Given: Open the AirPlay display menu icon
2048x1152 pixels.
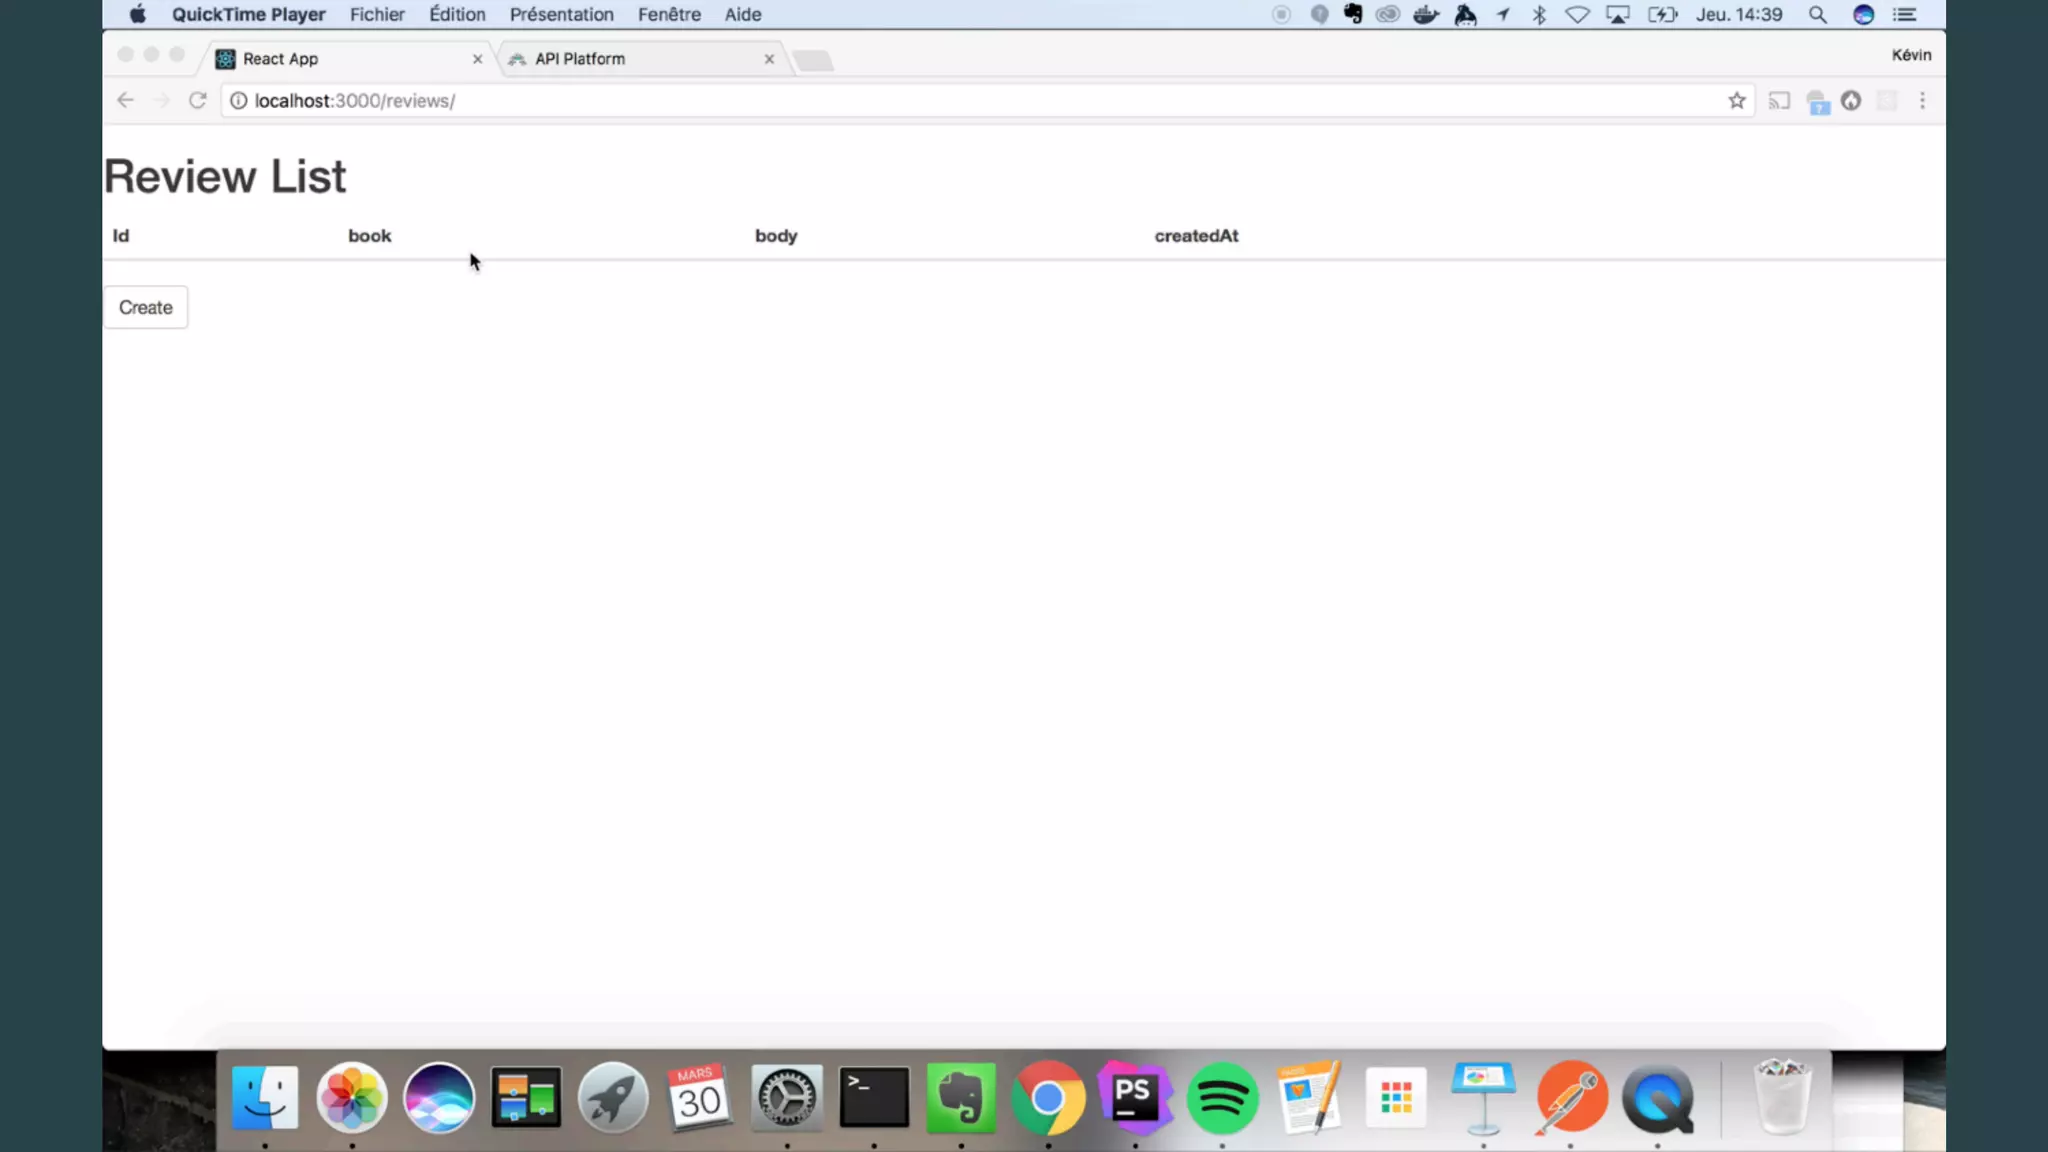Looking at the screenshot, I should [x=1618, y=14].
